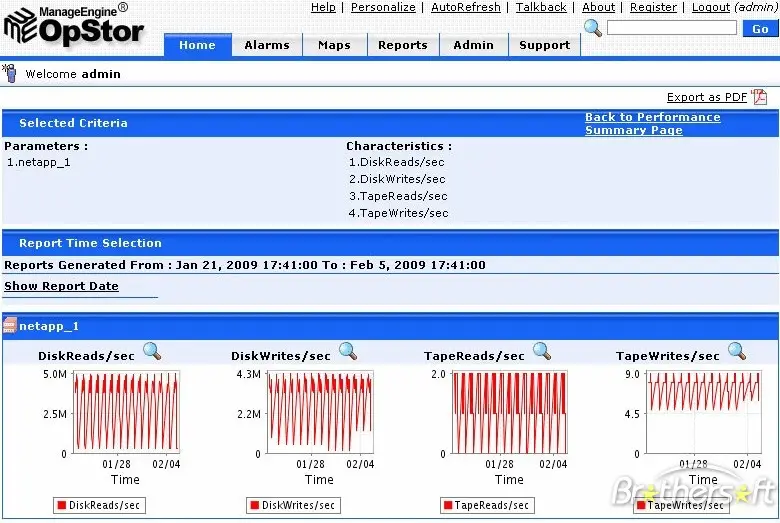Click the '4.TapeWrites/sec' characteristic entry
The height and width of the screenshot is (523, 780).
point(398,213)
